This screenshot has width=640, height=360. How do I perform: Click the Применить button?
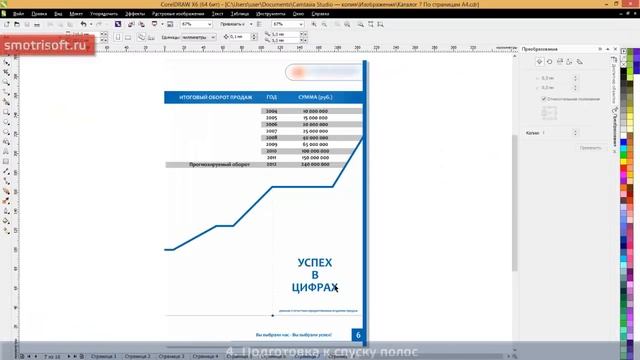(591, 148)
